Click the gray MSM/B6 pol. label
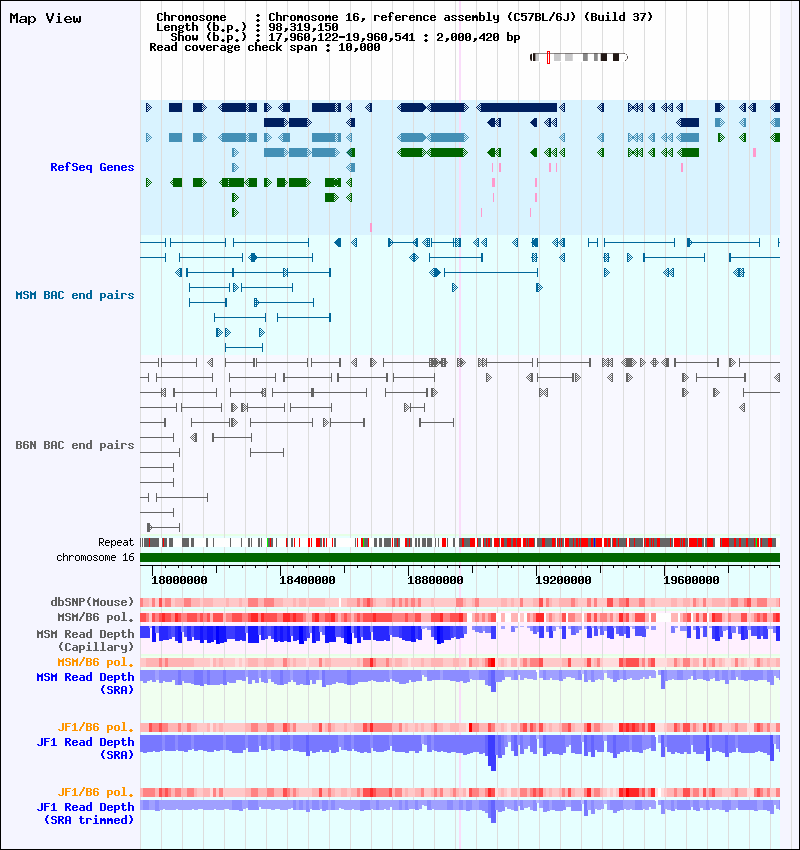 pyautogui.click(x=96, y=617)
